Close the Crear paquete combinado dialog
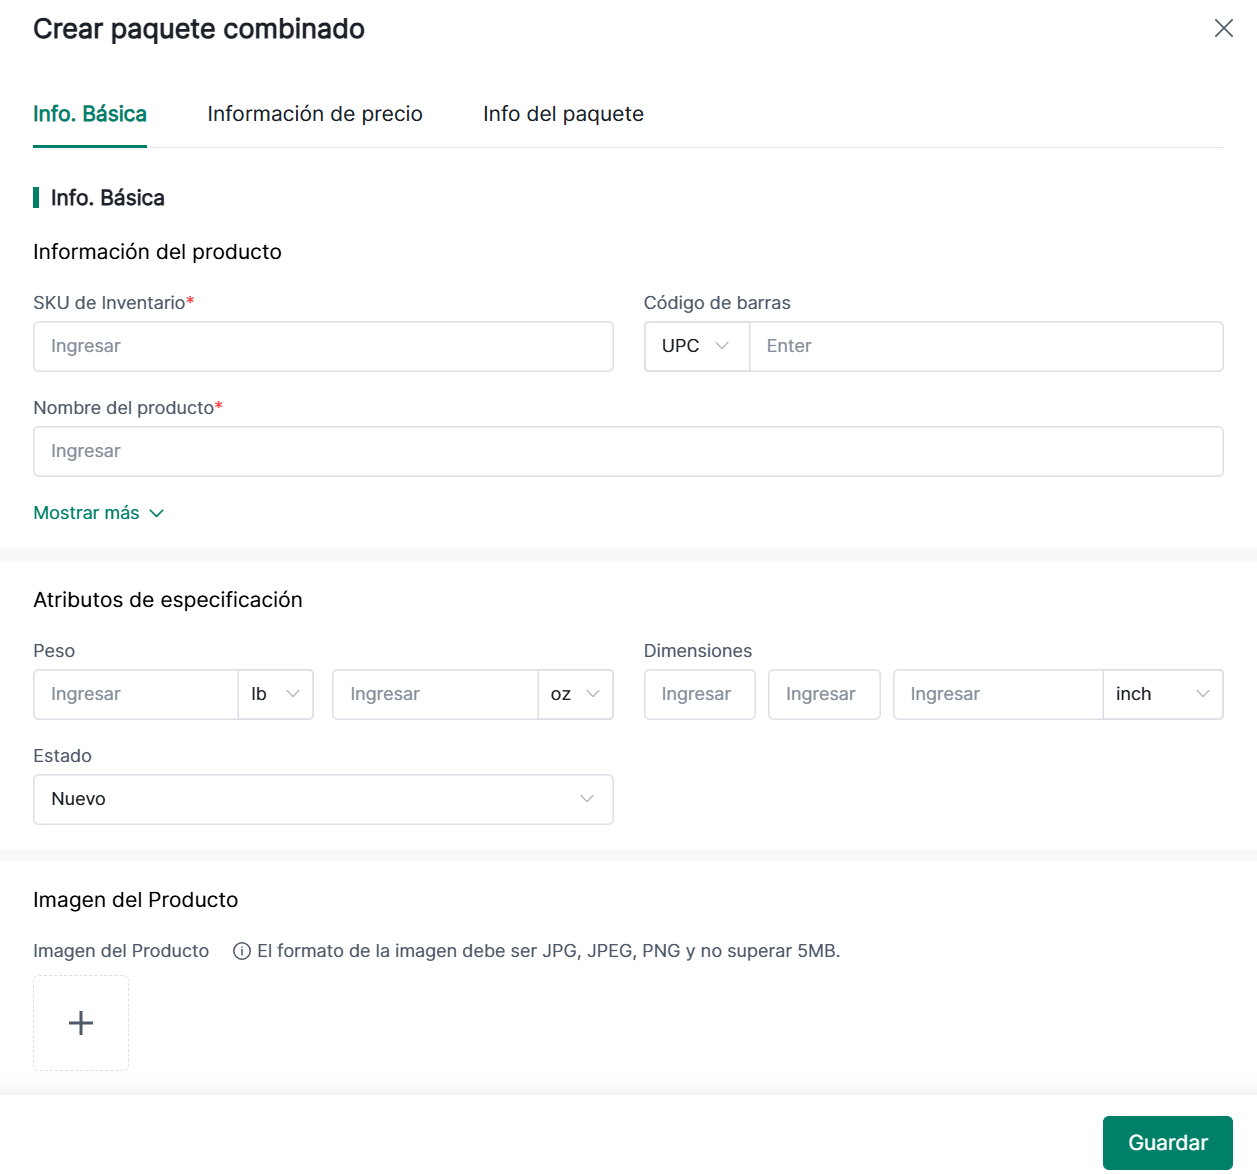 click(x=1223, y=28)
